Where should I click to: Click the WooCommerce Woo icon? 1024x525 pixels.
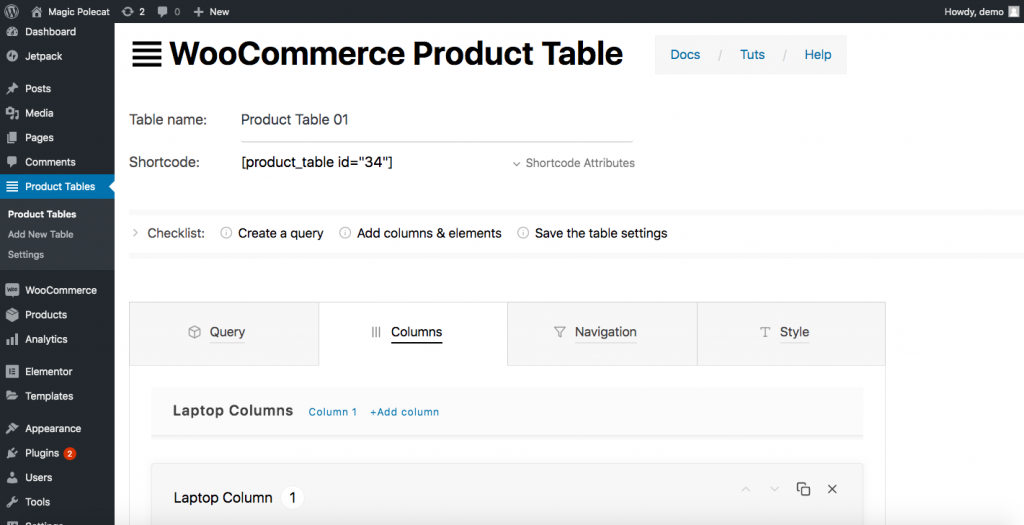12,290
